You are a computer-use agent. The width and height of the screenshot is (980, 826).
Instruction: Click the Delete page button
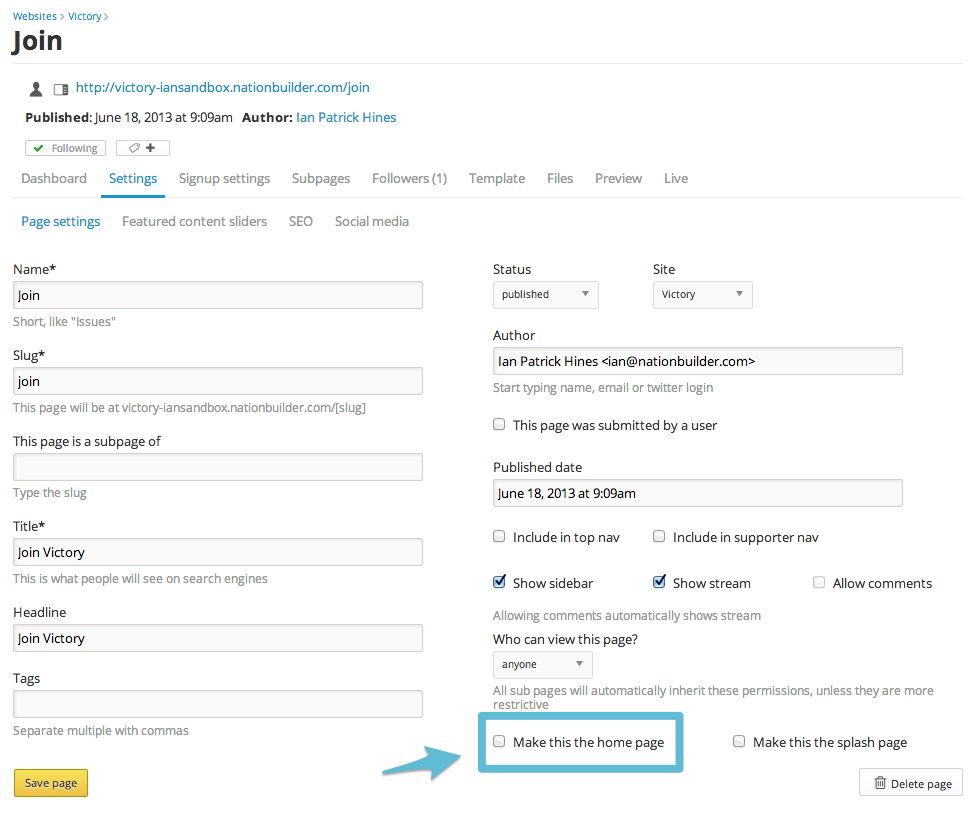point(911,783)
